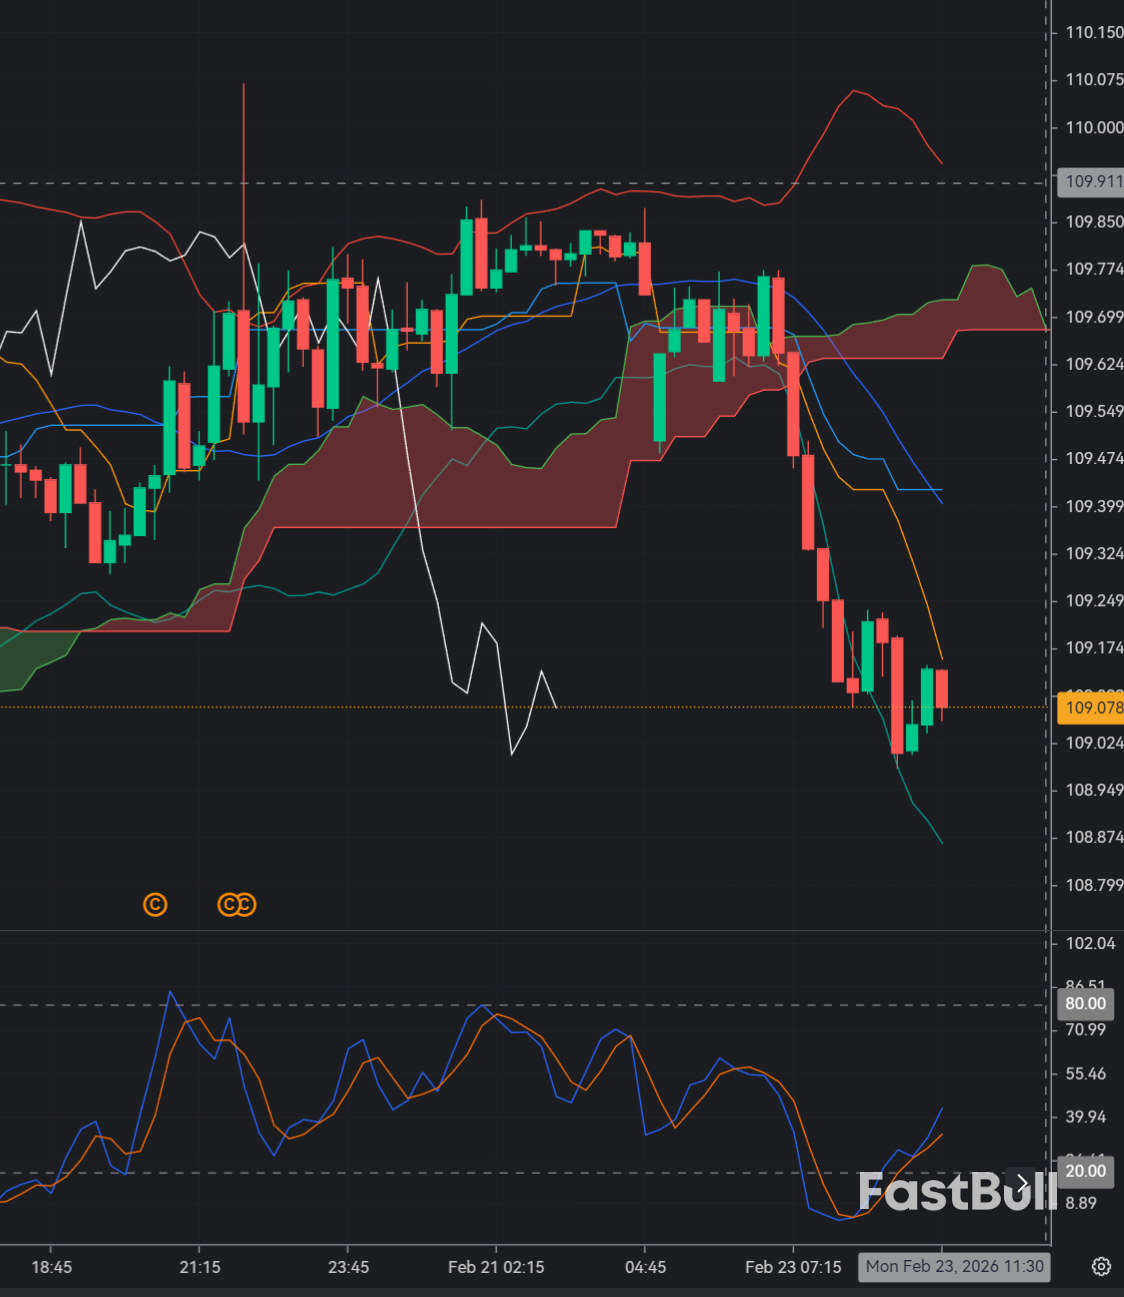Screen dimensions: 1124x1297
Task: Click the gray 109.911 price label
Action: [x=1090, y=182]
